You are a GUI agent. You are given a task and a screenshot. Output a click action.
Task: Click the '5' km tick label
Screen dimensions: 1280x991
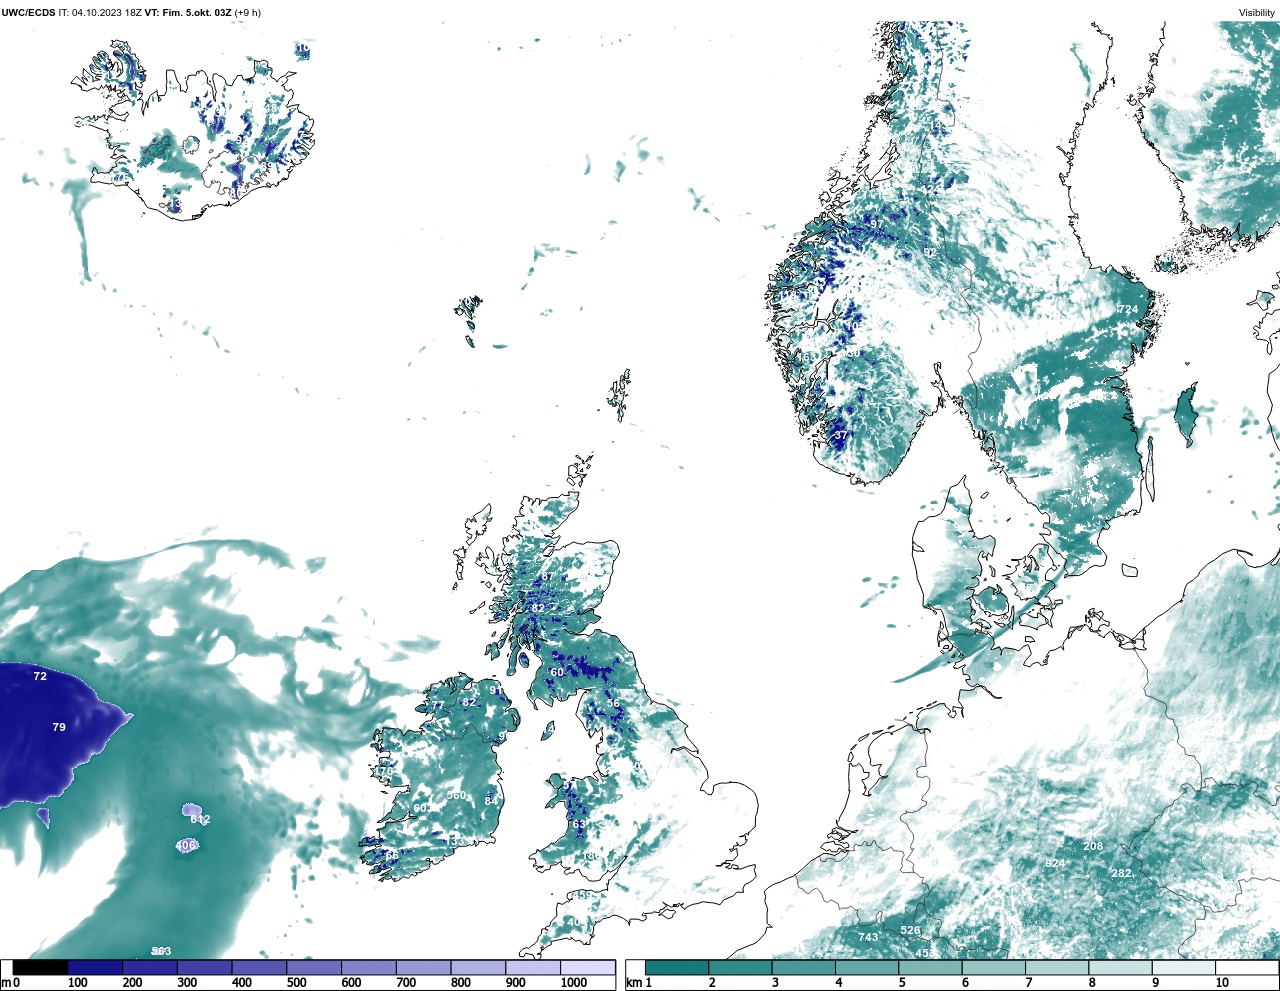[902, 983]
